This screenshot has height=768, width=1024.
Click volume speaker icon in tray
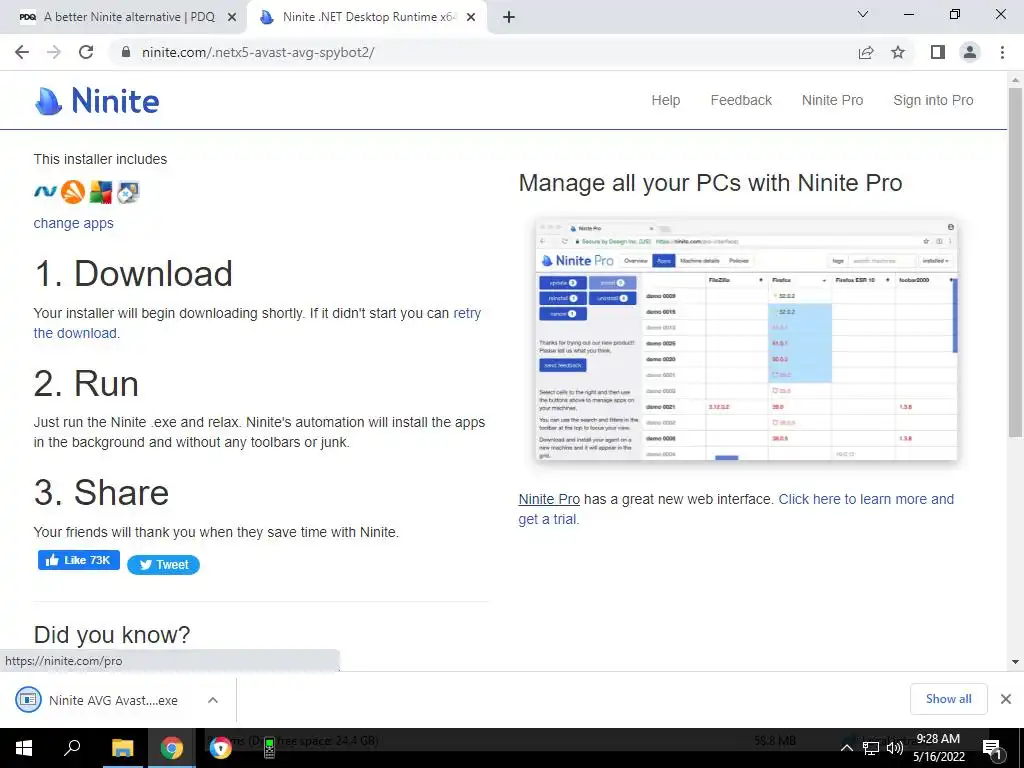tap(895, 748)
